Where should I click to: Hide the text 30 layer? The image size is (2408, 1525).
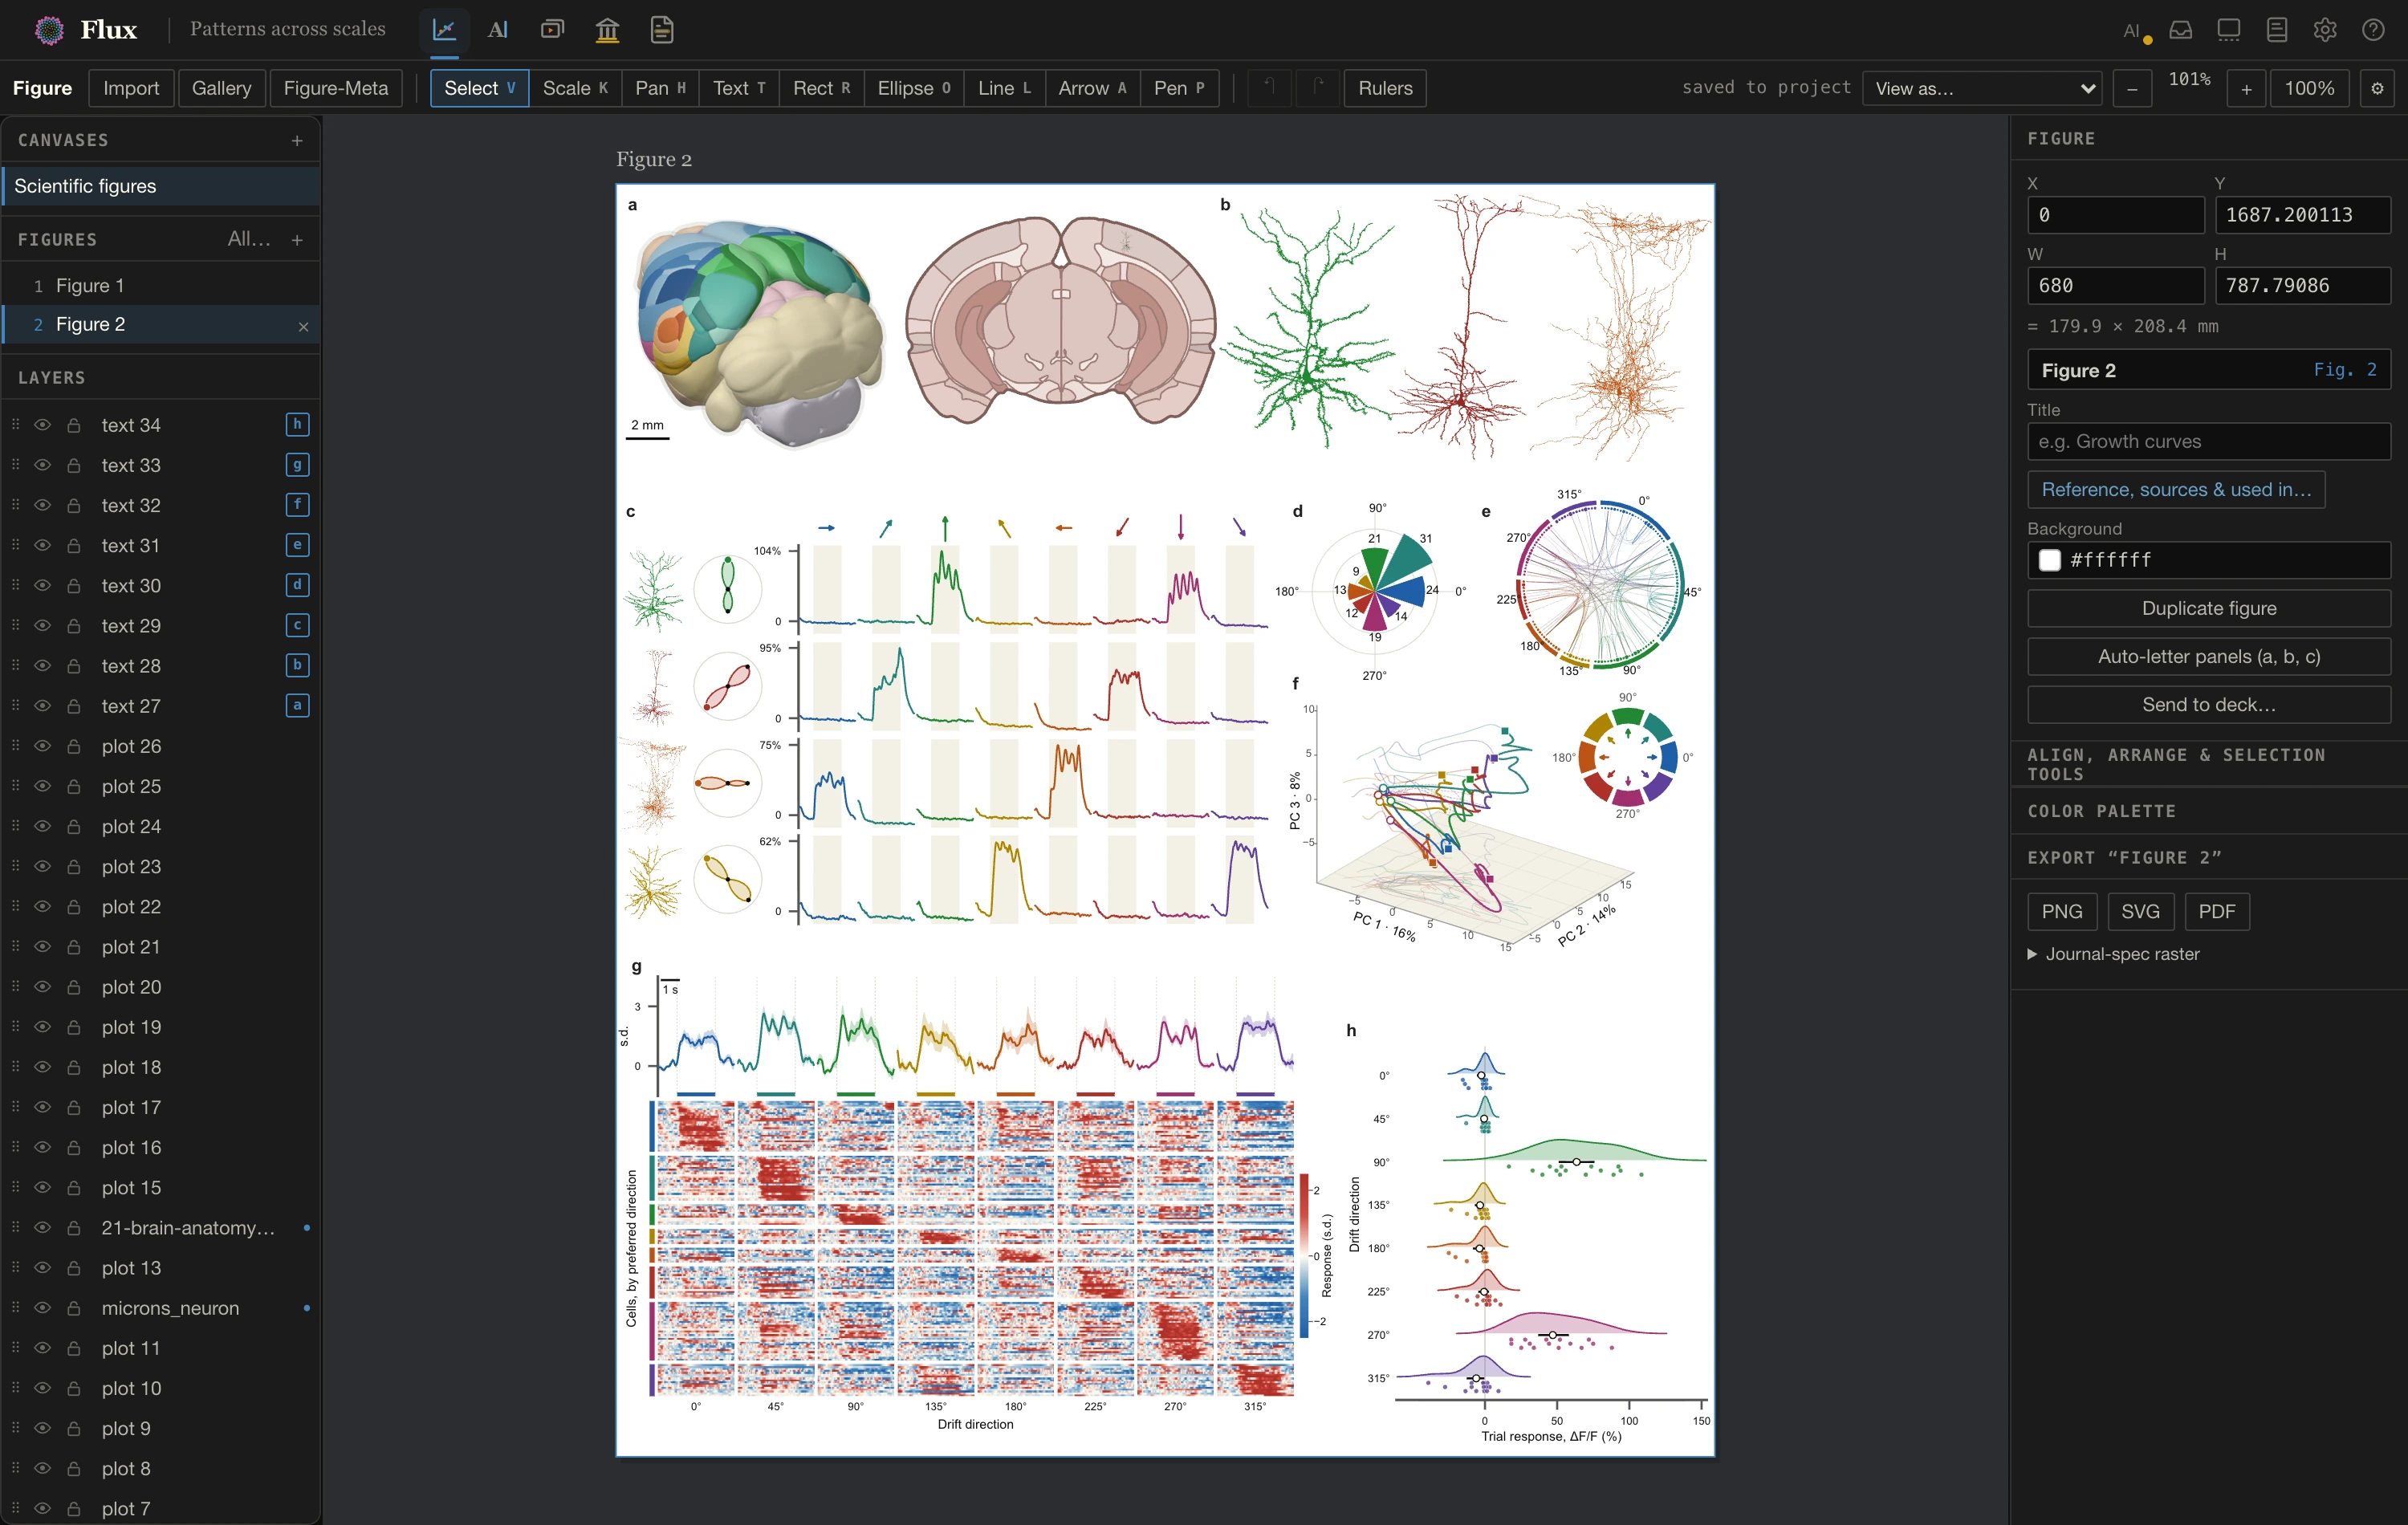43,586
